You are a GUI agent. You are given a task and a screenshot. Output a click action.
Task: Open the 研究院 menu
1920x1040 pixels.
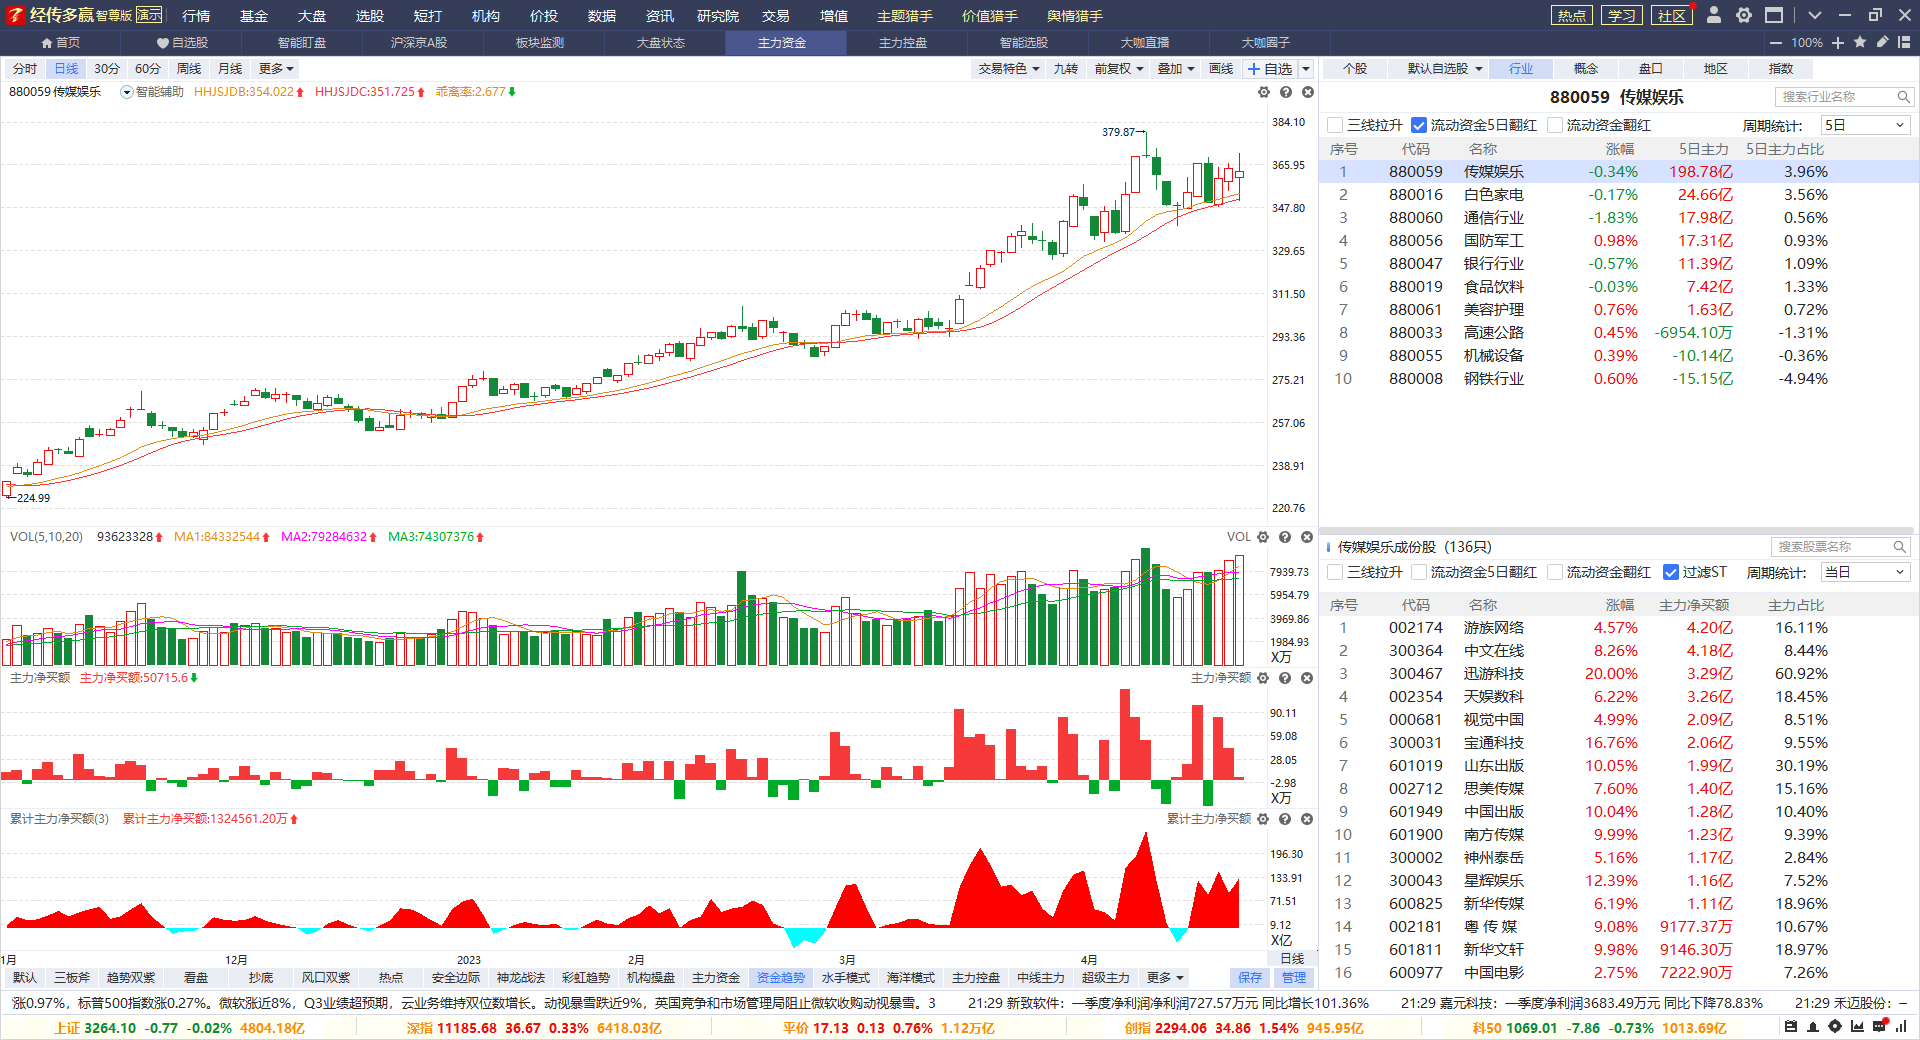718,16
